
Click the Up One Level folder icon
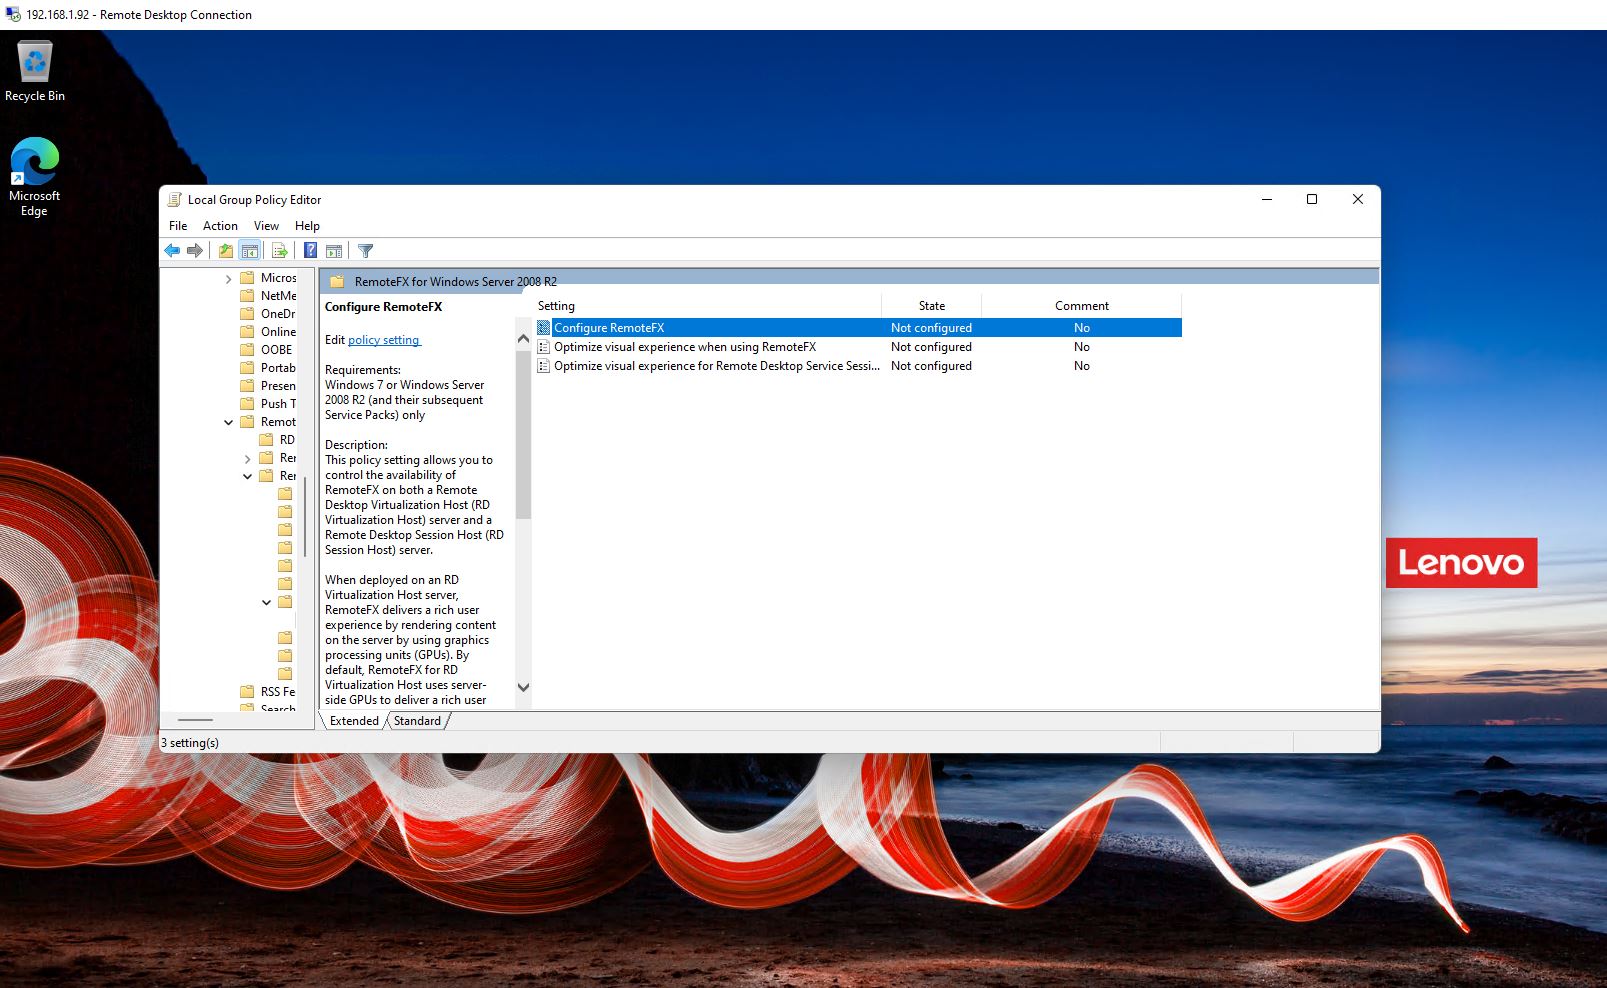[x=226, y=251]
